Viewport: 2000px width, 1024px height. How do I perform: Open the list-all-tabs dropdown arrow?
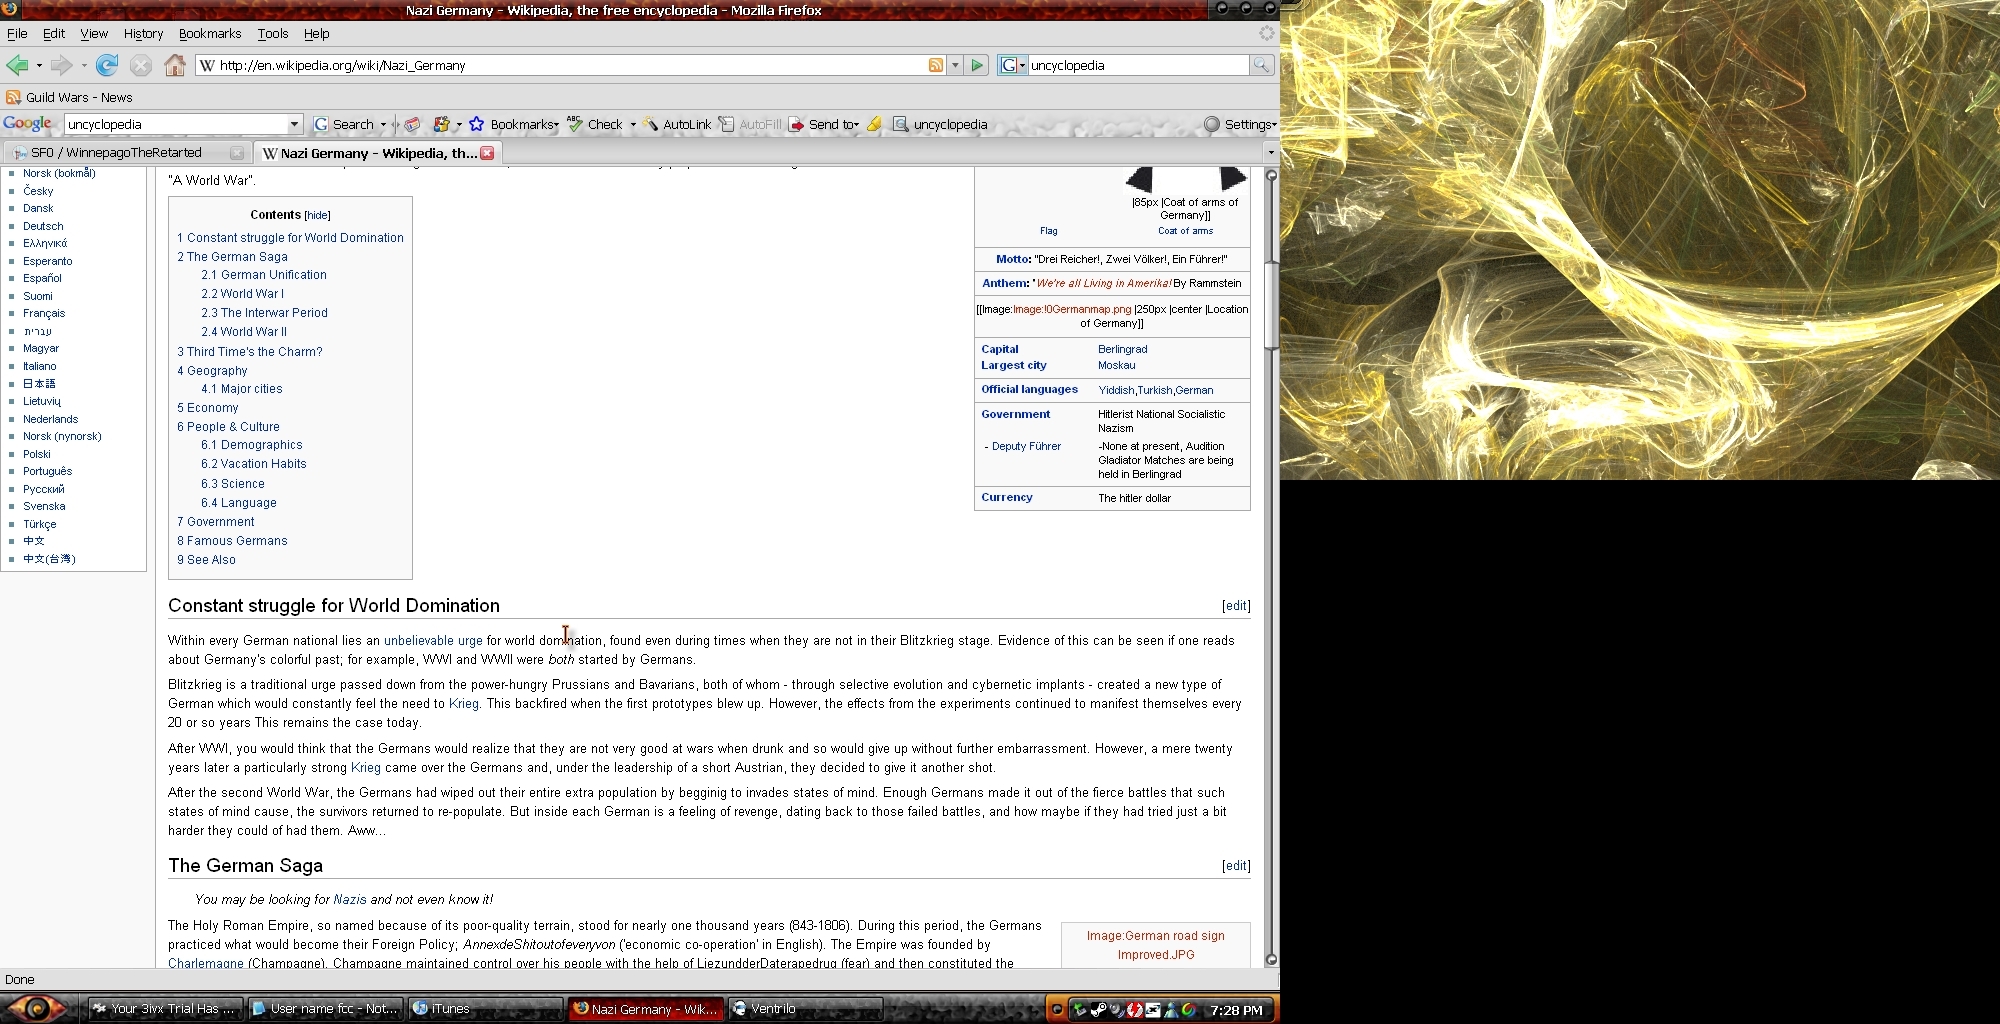pos(1270,152)
